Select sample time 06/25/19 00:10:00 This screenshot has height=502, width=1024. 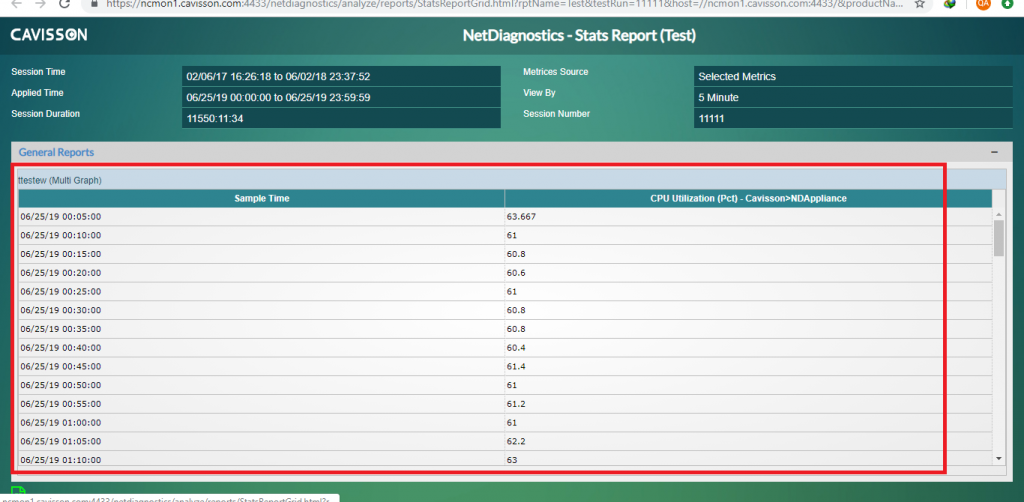point(61,235)
